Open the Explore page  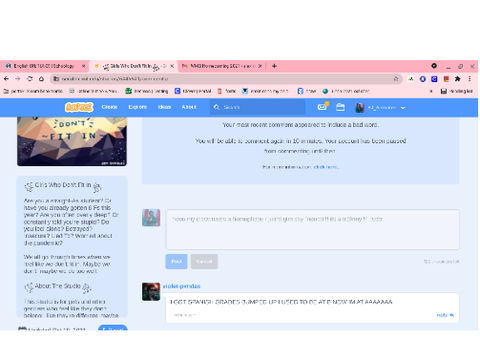tap(137, 107)
